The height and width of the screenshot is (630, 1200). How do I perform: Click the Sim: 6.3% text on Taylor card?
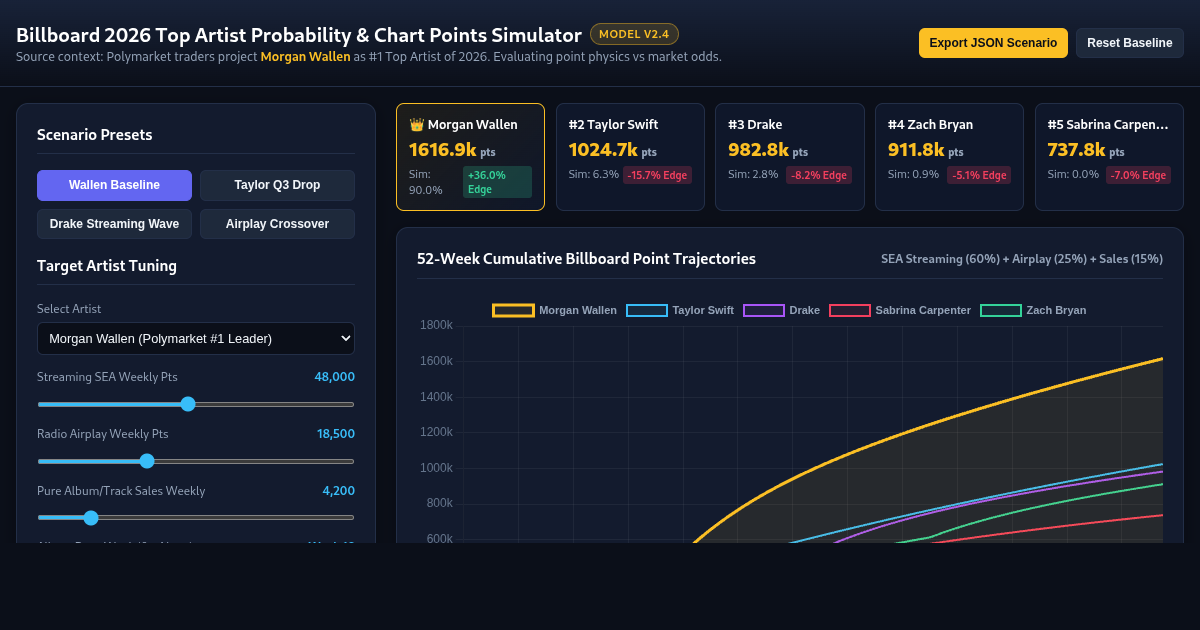tap(594, 175)
